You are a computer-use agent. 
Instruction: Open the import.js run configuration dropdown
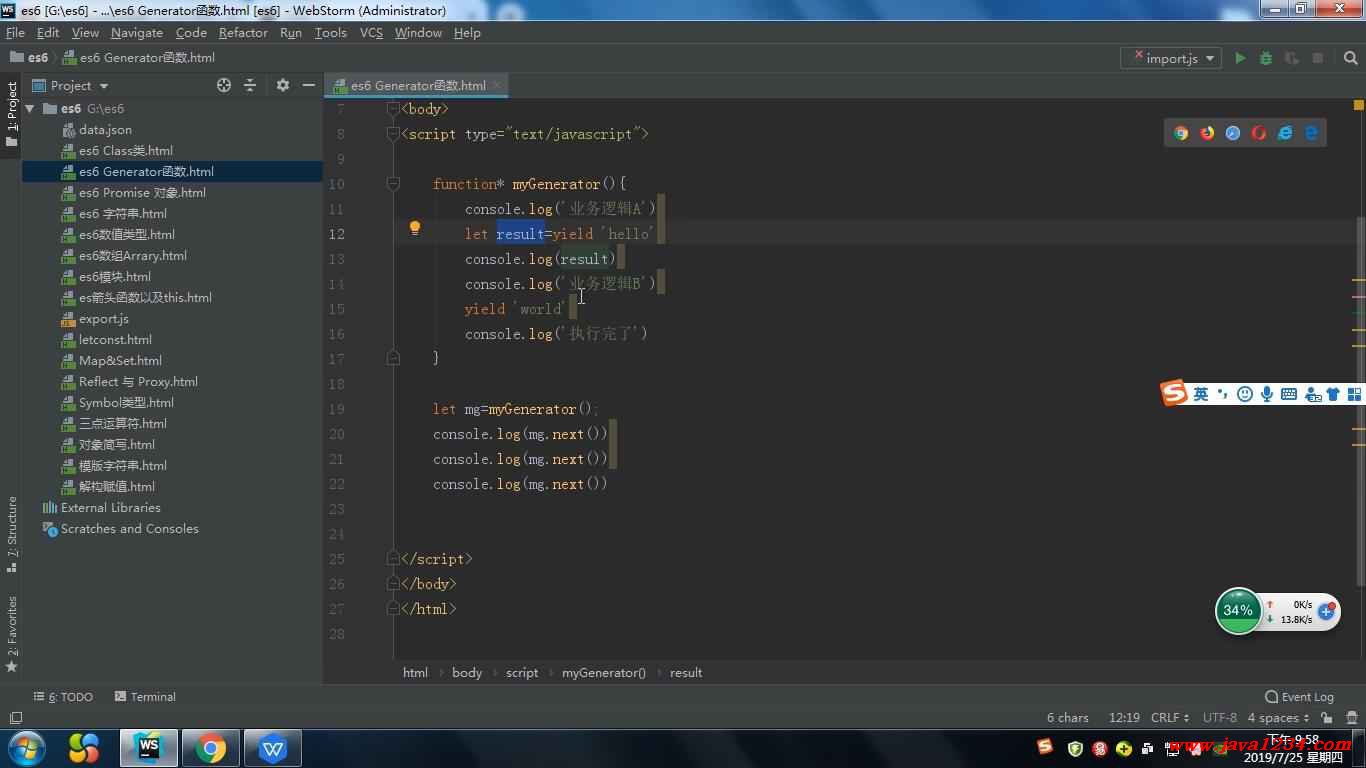click(1171, 58)
